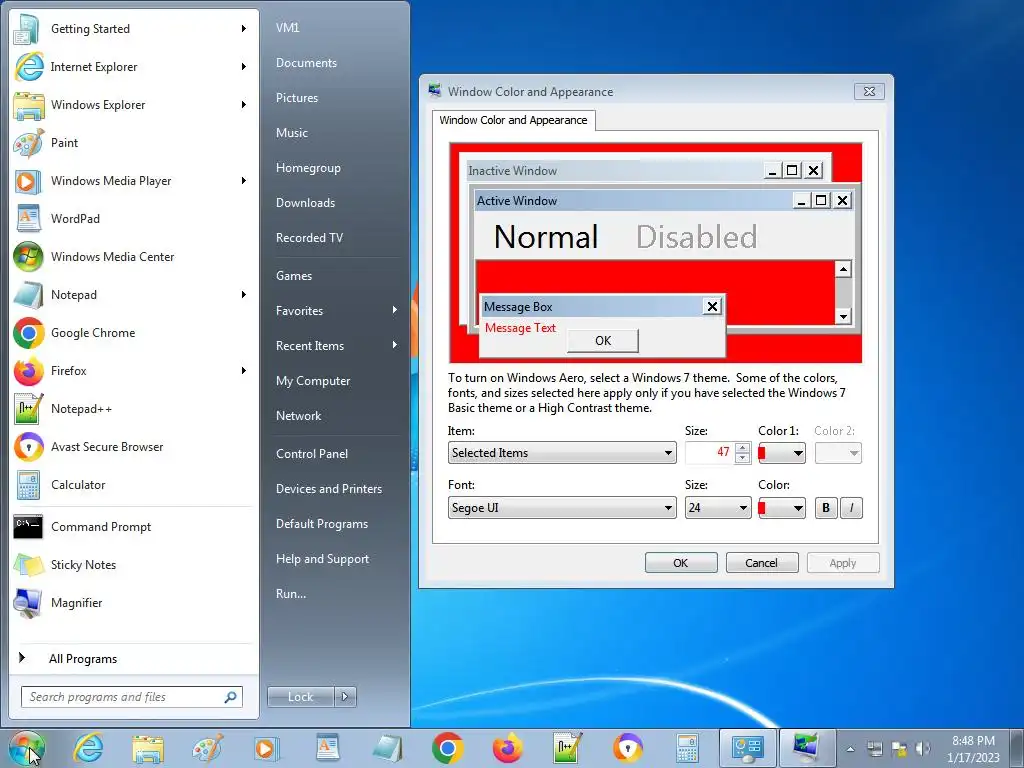Click Avast Secure Browser taskbar icon
Viewport: 1024px width, 768px height.
click(x=627, y=748)
